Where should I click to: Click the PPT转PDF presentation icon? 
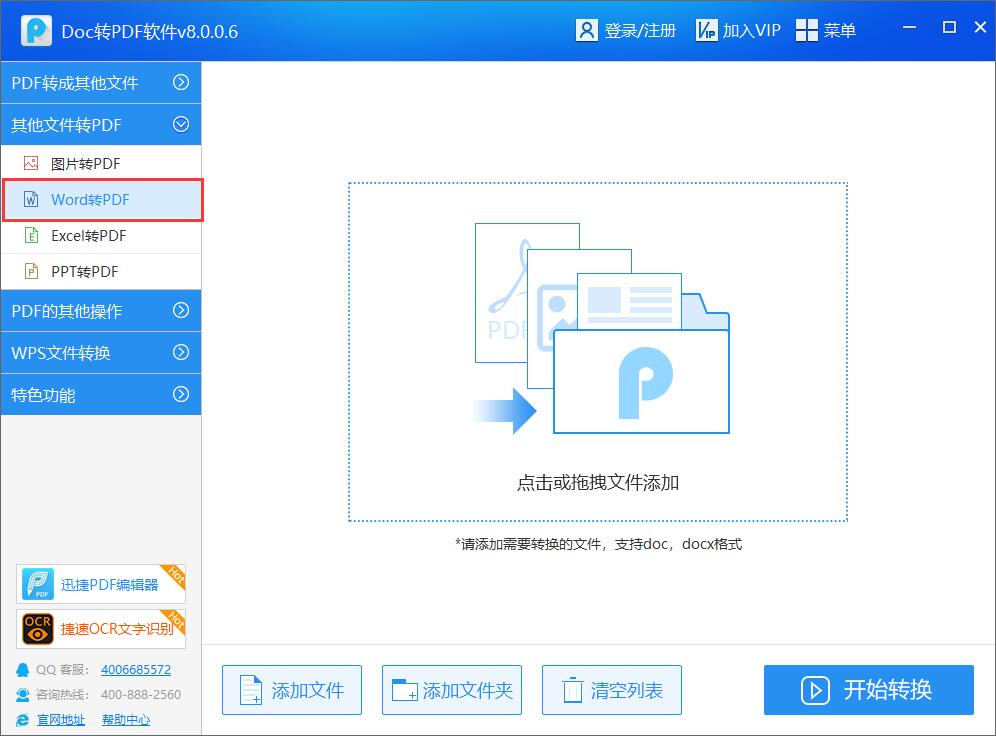33,271
